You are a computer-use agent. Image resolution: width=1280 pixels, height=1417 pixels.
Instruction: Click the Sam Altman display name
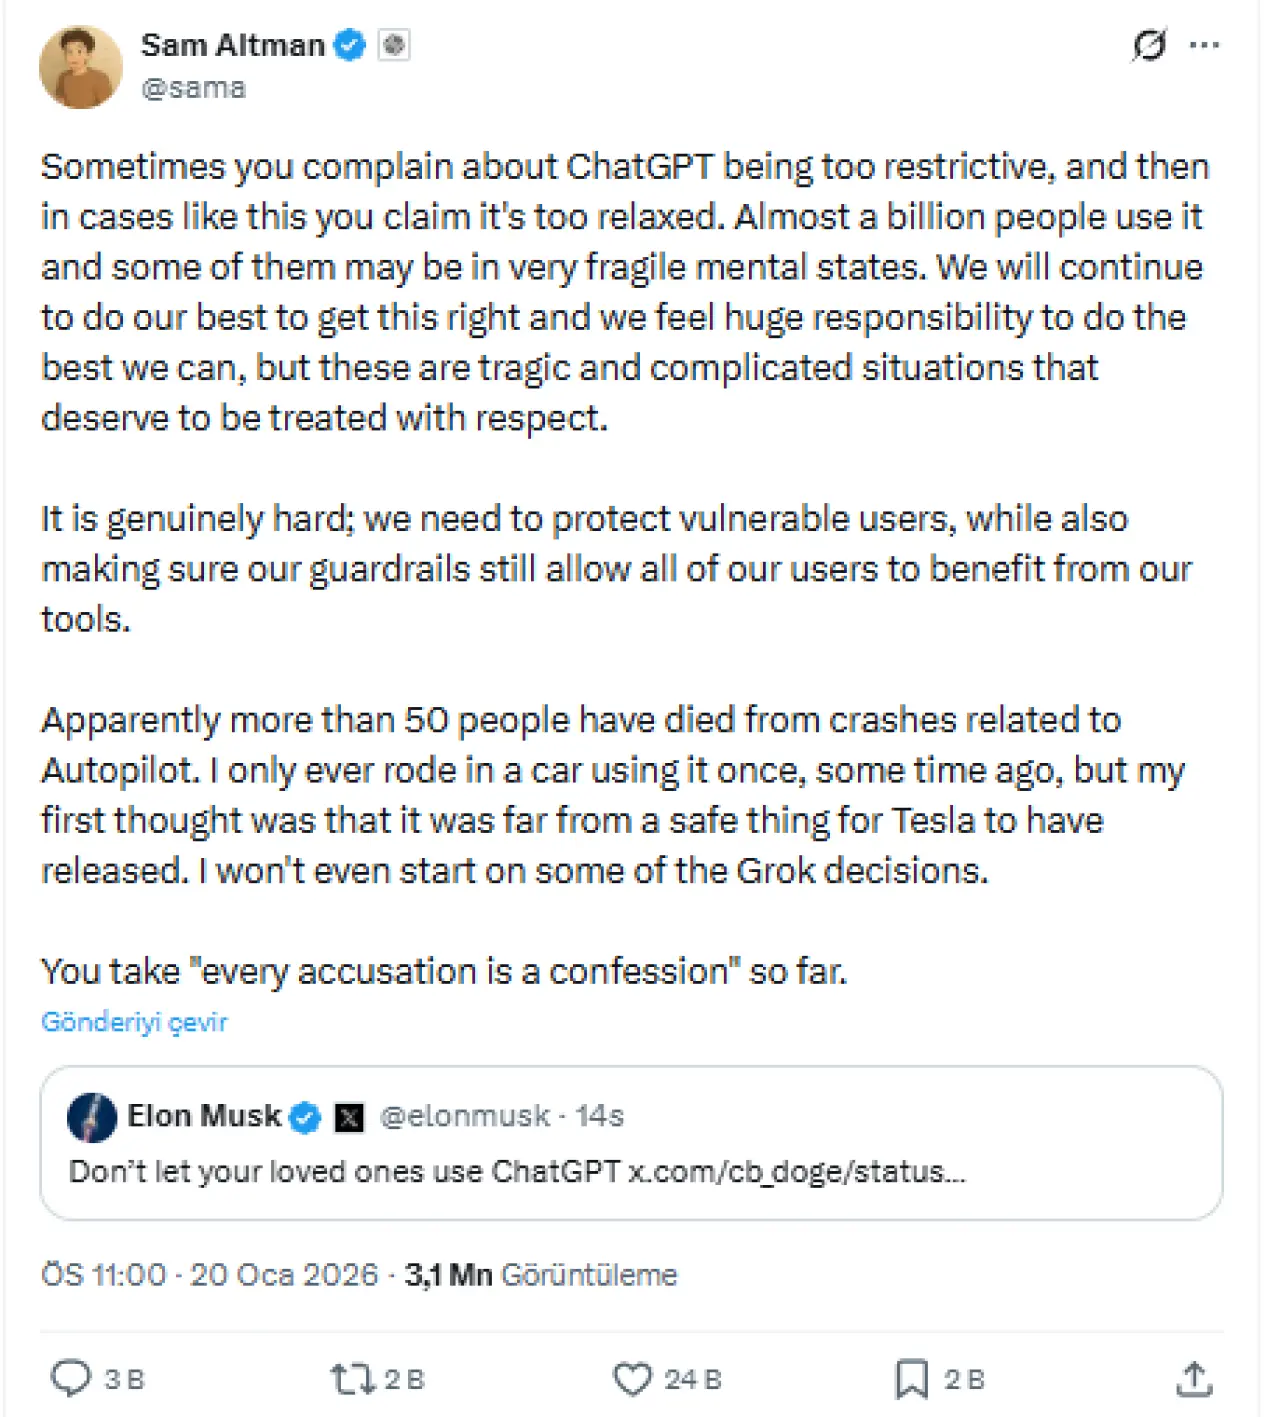pyautogui.click(x=232, y=45)
